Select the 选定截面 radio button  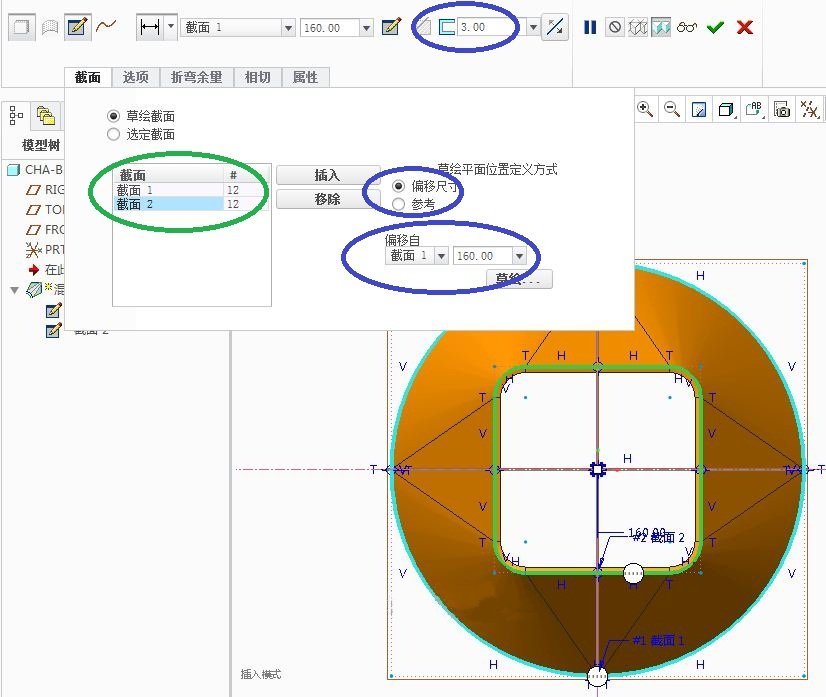[113, 134]
